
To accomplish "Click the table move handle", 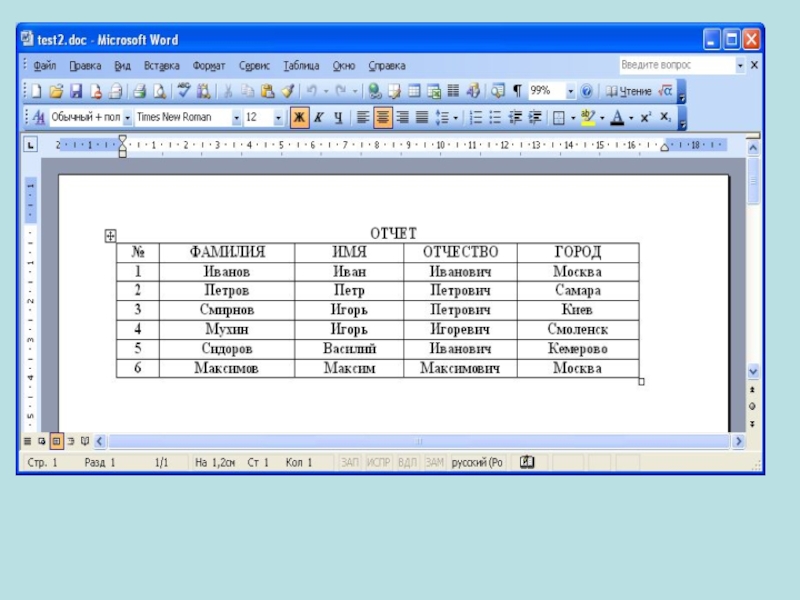I will tap(110, 236).
